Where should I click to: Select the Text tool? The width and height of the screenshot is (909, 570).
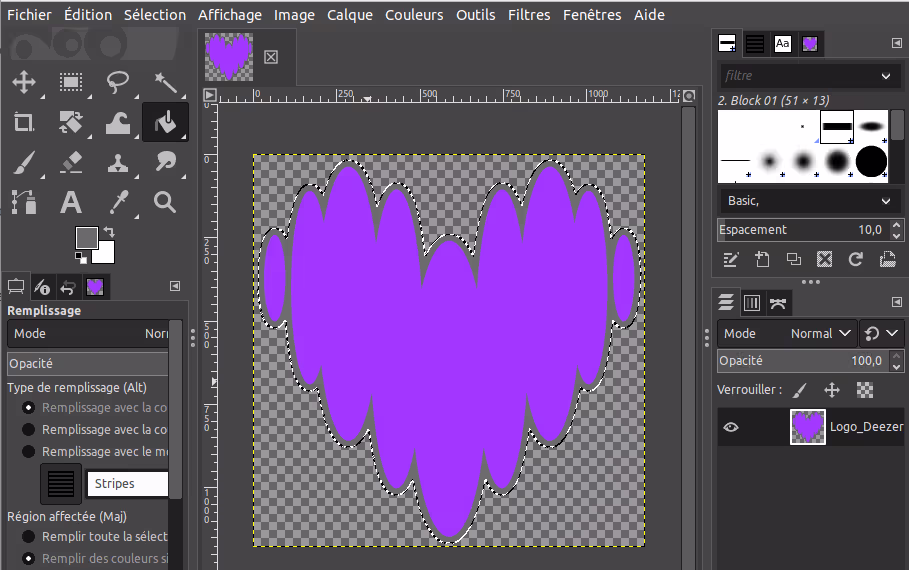(x=70, y=203)
